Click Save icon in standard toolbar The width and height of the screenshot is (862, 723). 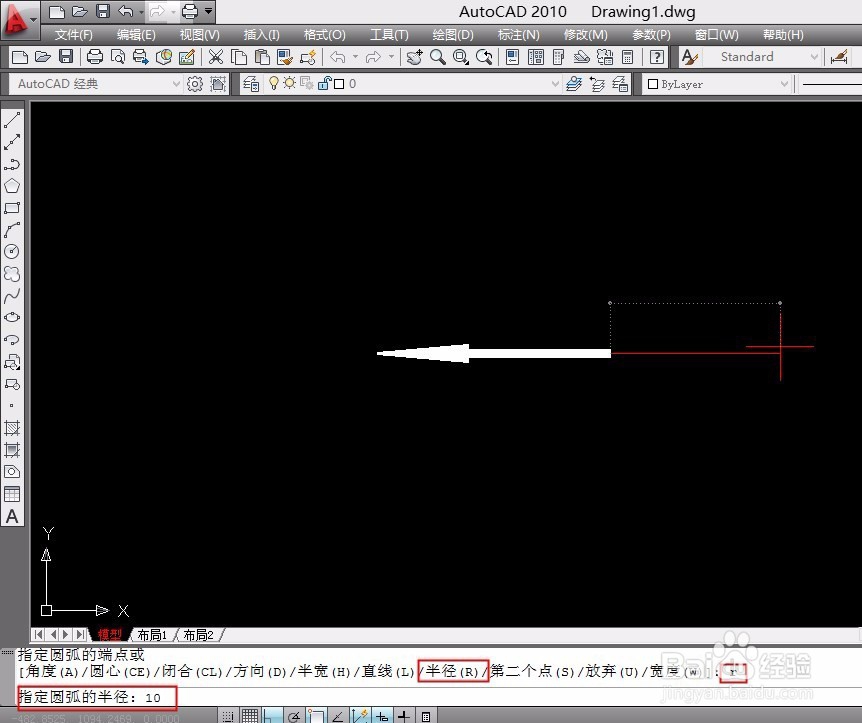click(x=66, y=57)
